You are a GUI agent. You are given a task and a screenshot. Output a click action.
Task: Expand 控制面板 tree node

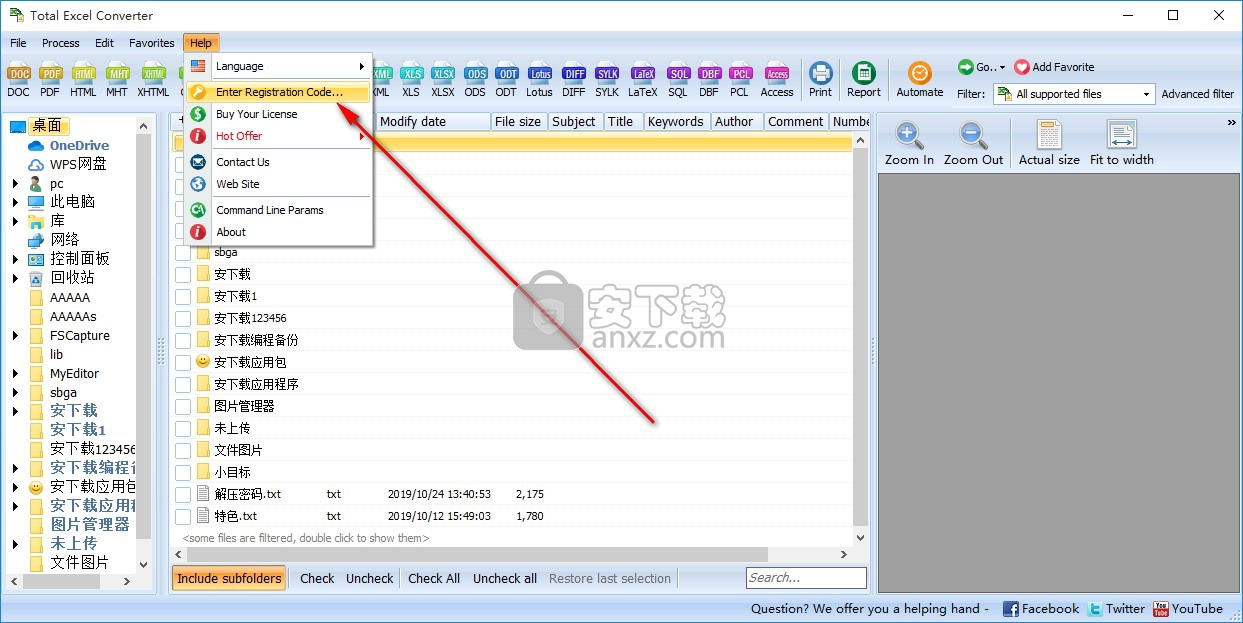click(x=15, y=259)
